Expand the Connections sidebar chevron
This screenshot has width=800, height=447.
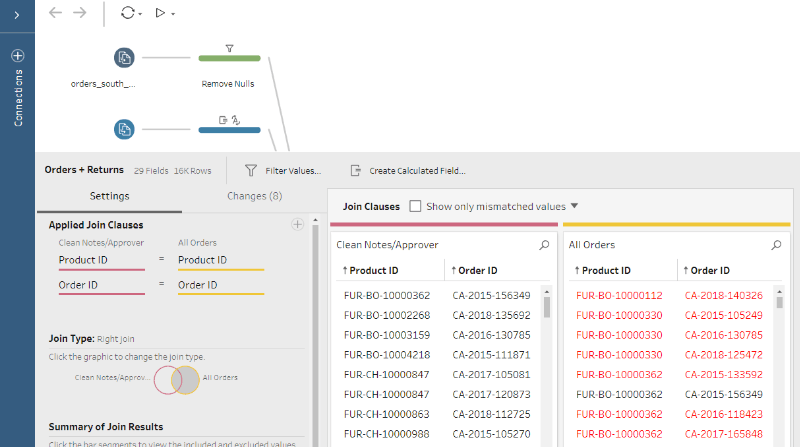[17, 14]
